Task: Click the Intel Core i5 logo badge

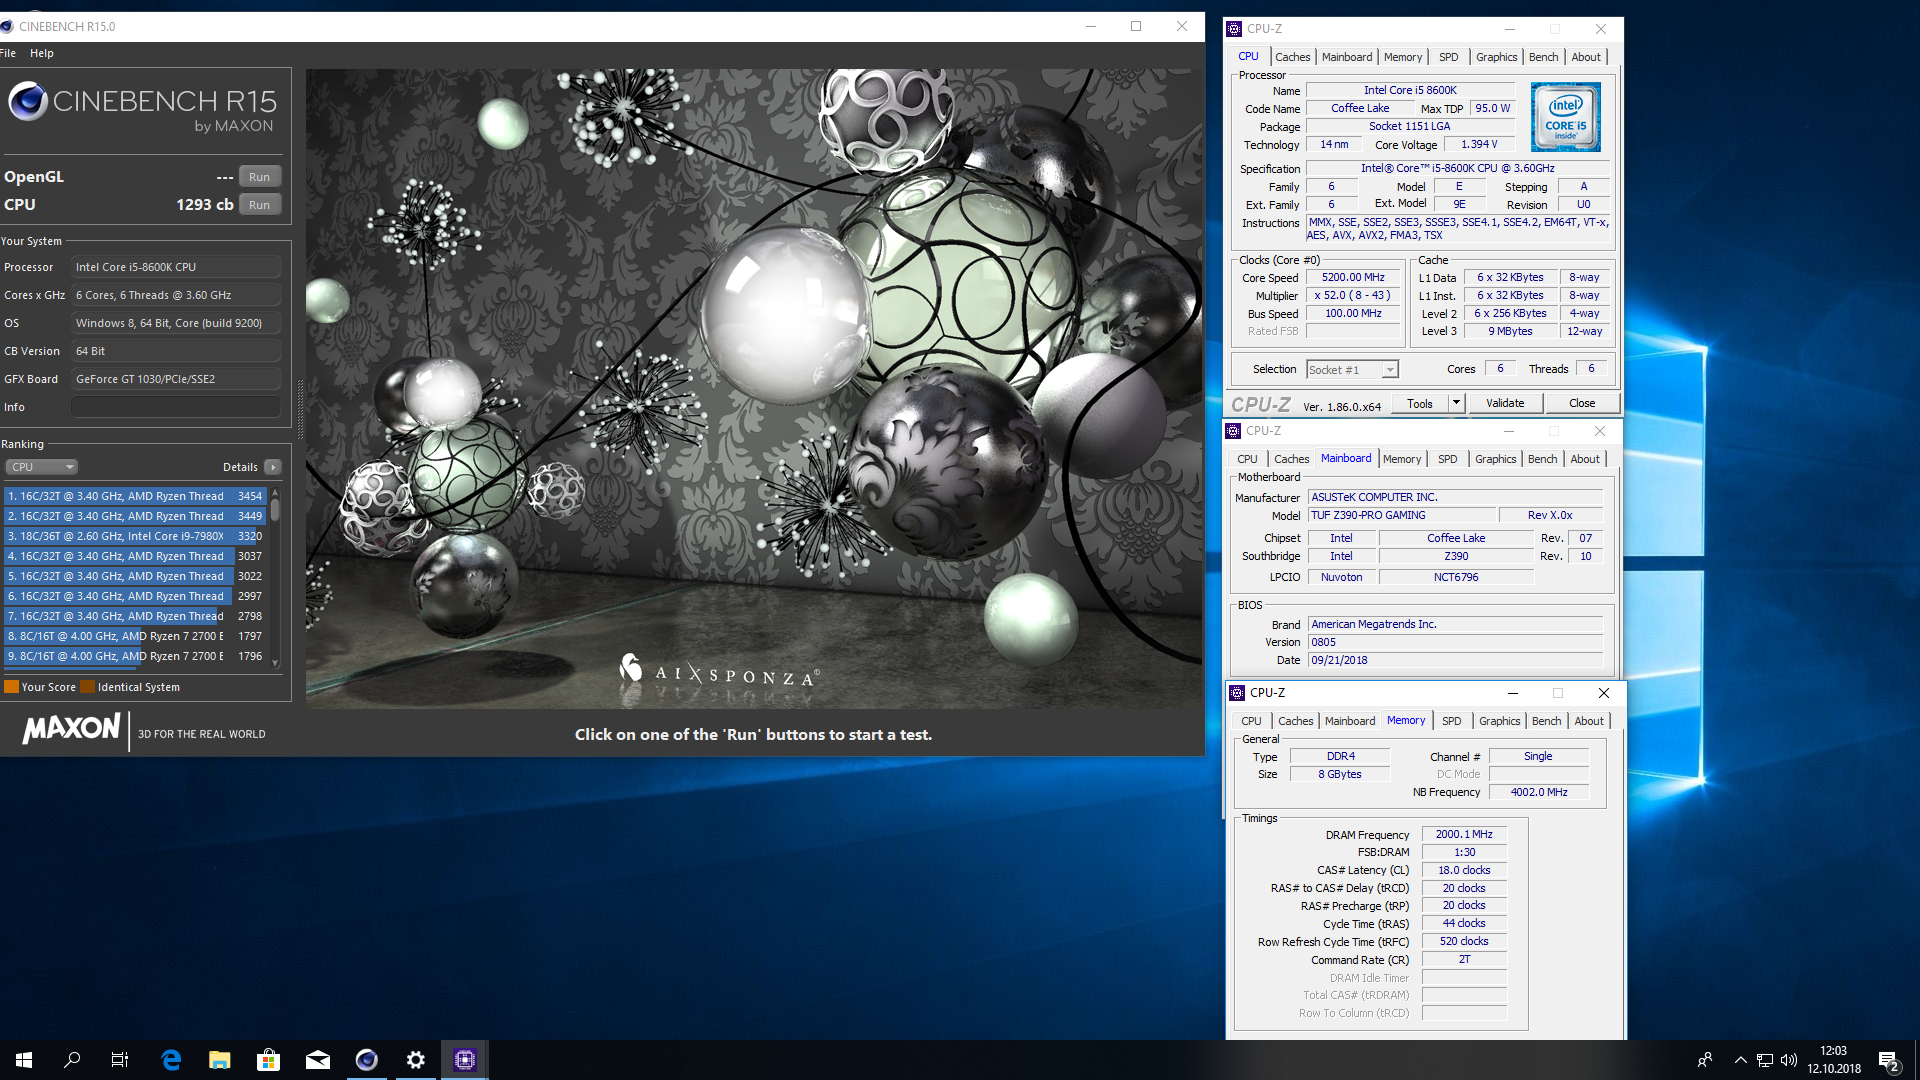Action: coord(1566,117)
